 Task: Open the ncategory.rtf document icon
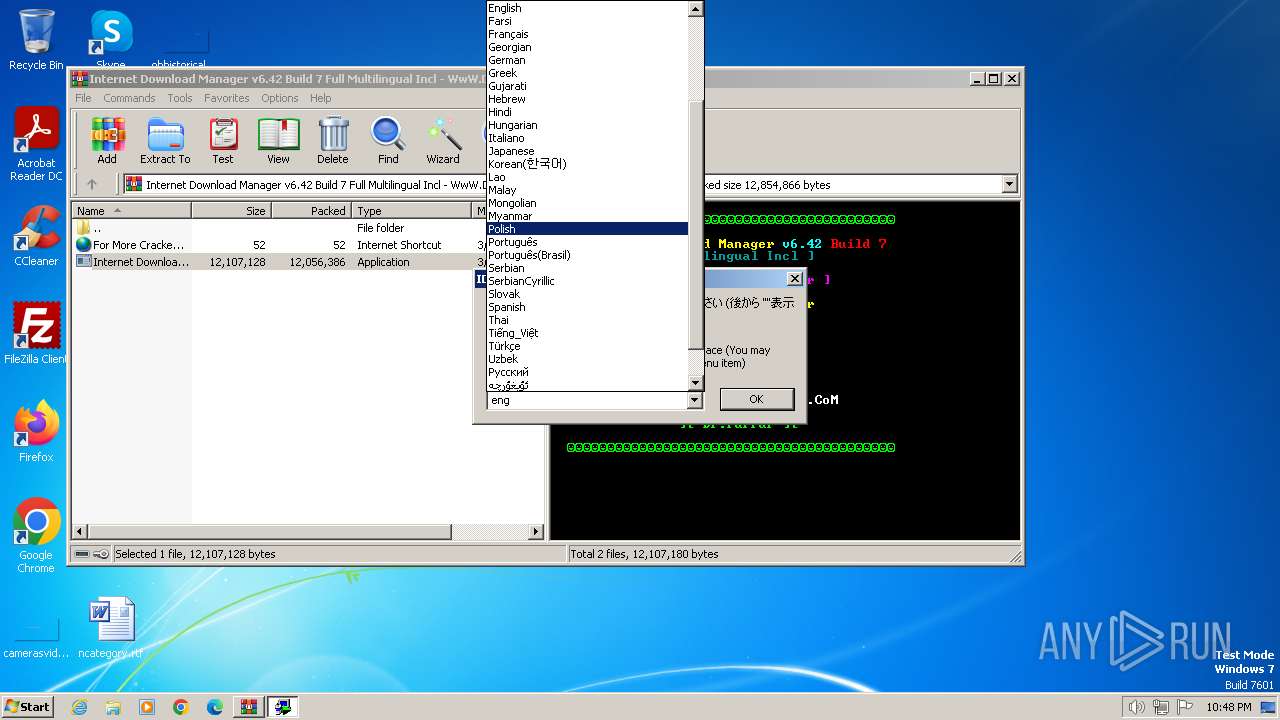[x=111, y=628]
